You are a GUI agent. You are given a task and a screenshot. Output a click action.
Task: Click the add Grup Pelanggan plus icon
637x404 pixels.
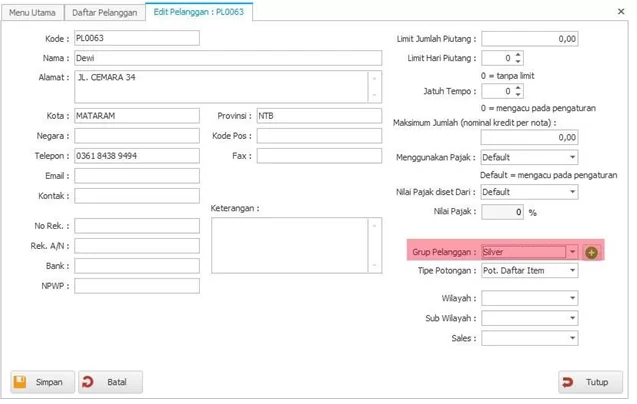click(591, 252)
